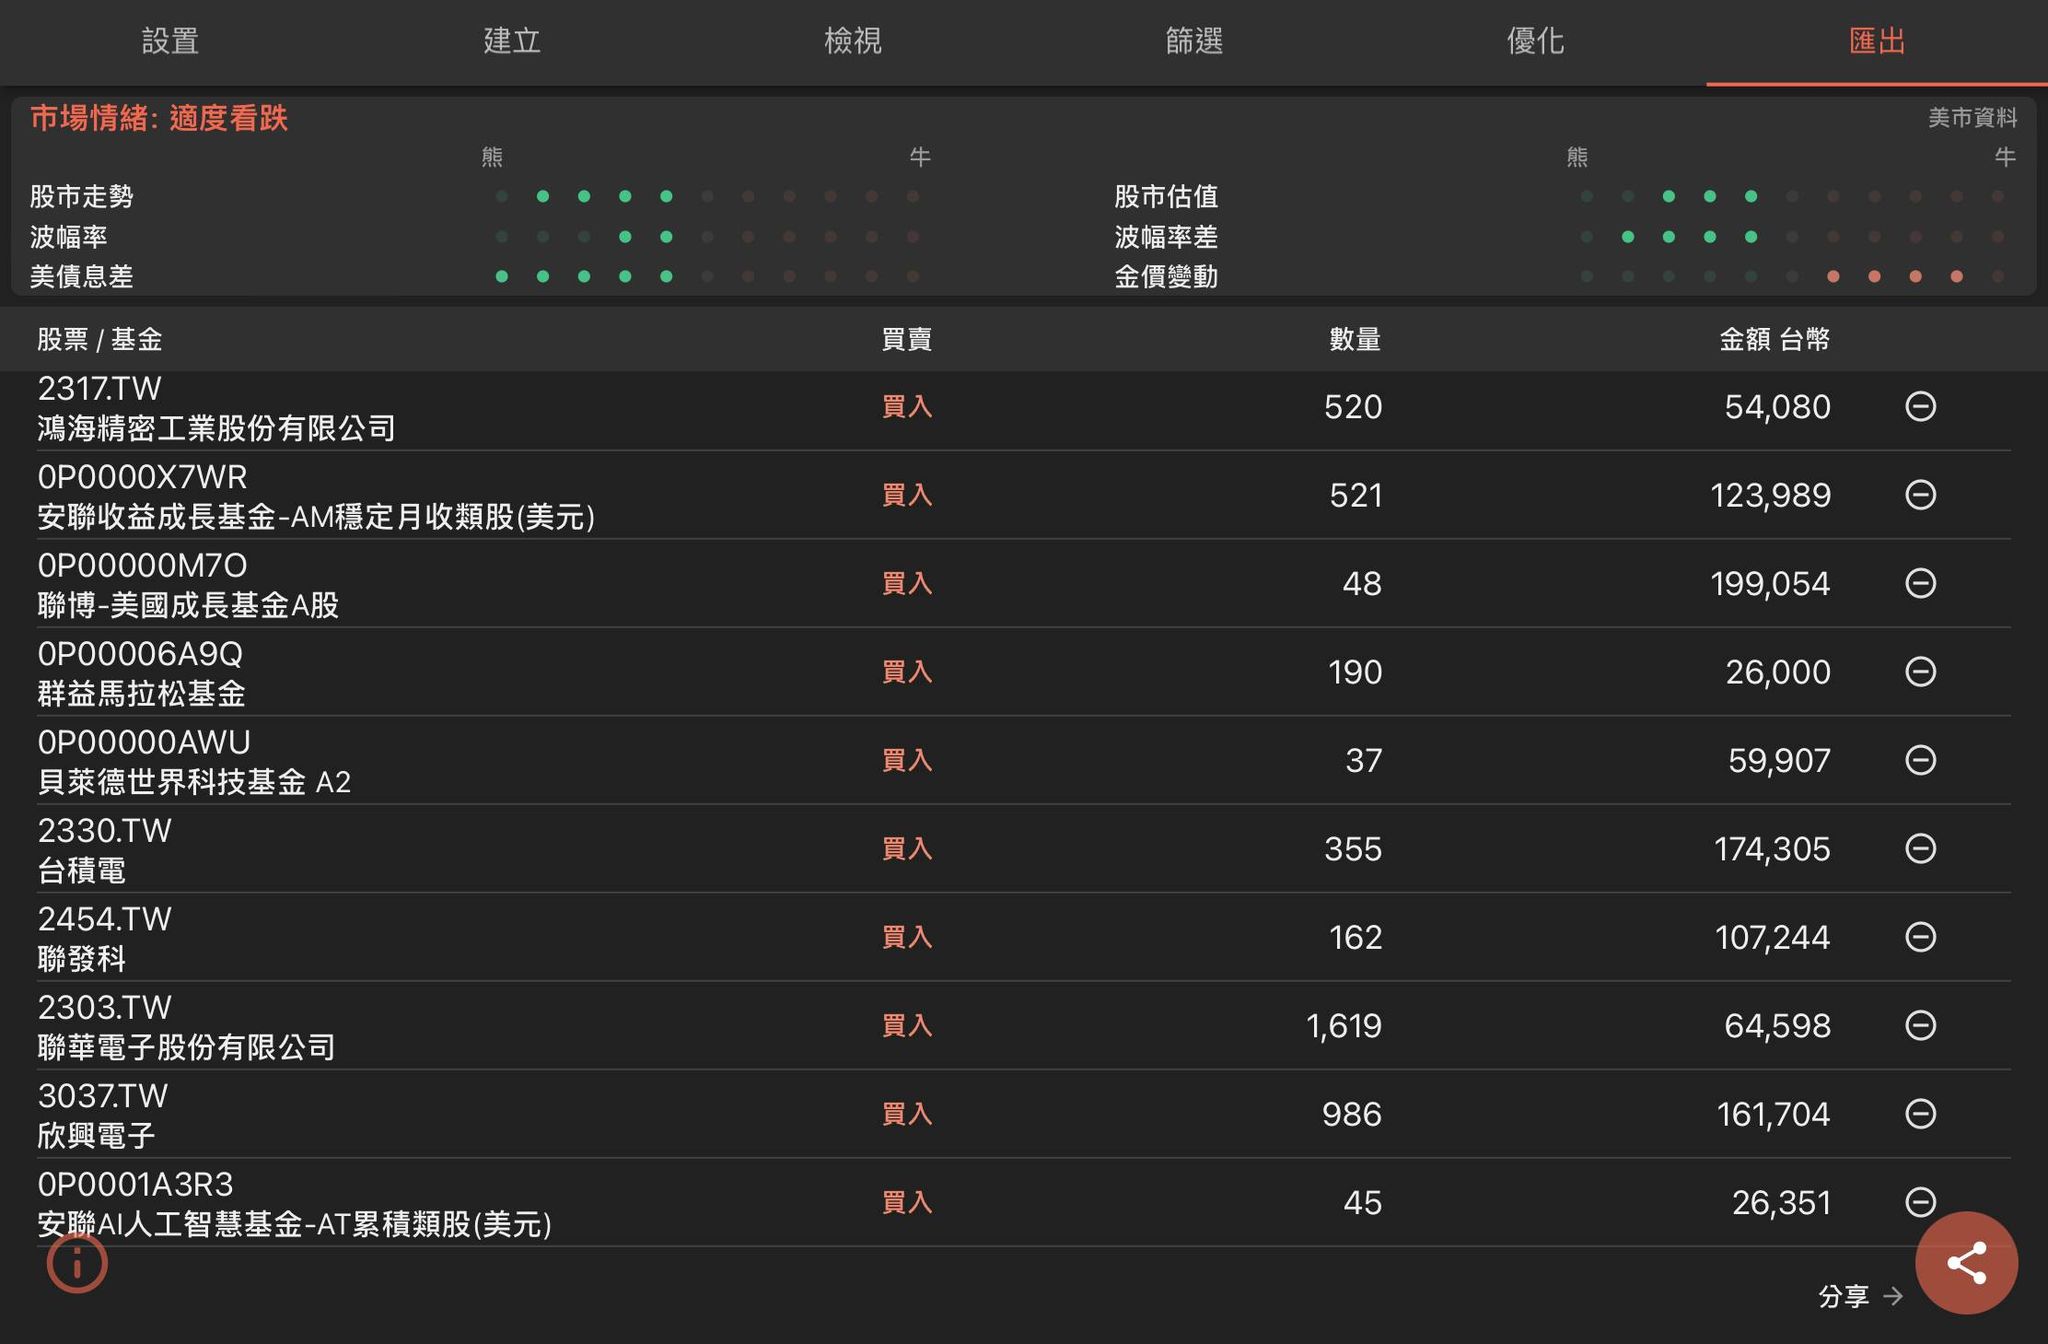Open the 篩選 tab

[x=1194, y=41]
